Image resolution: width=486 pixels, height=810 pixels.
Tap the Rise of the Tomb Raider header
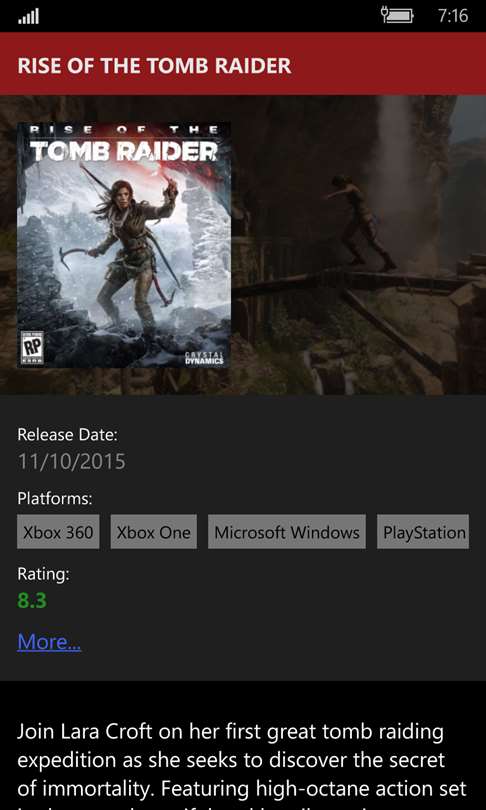tap(154, 66)
